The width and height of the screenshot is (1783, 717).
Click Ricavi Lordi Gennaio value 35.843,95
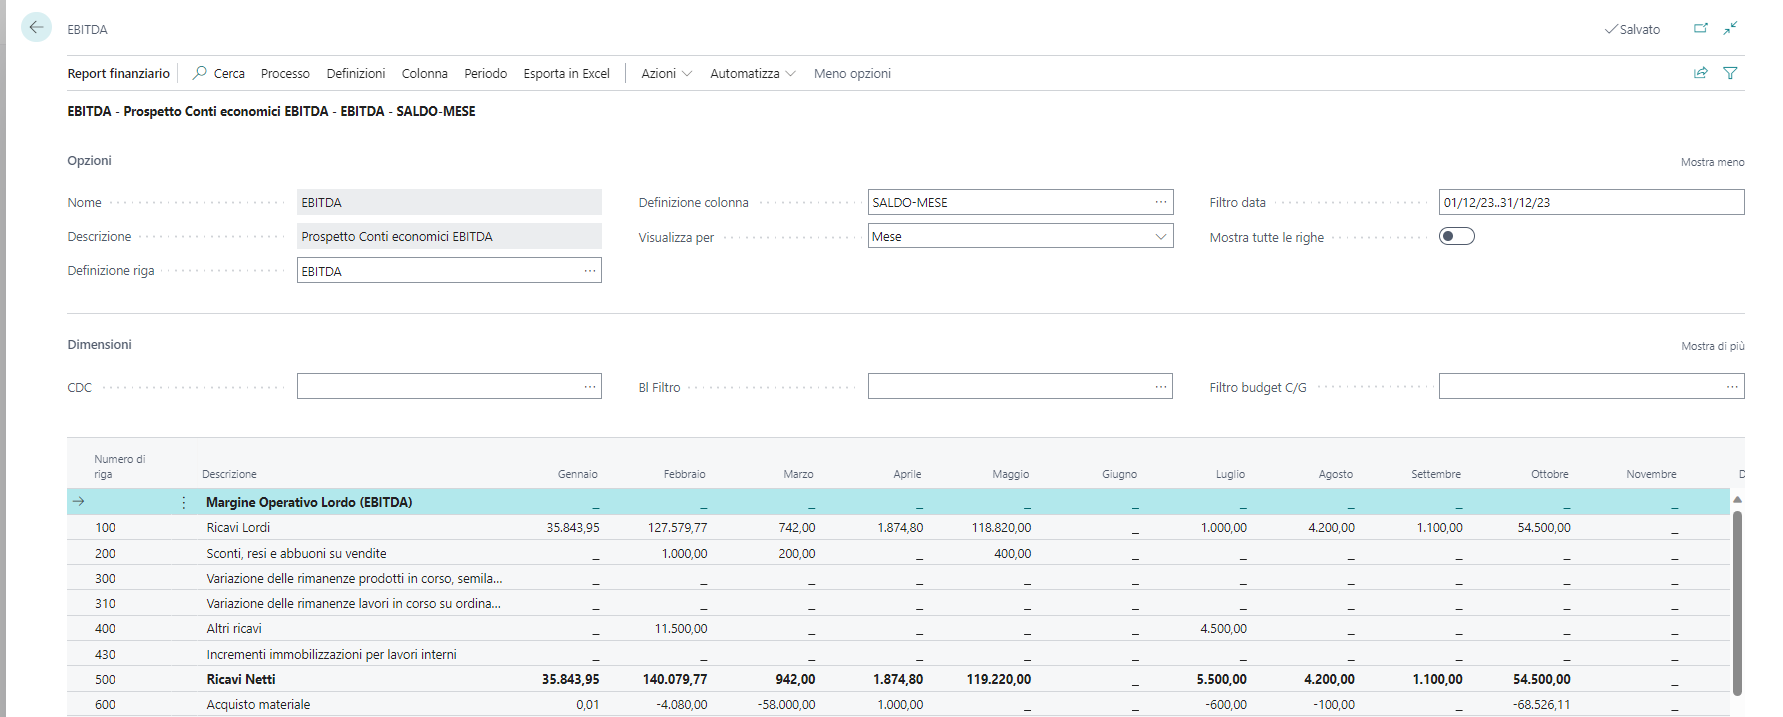pyautogui.click(x=572, y=527)
